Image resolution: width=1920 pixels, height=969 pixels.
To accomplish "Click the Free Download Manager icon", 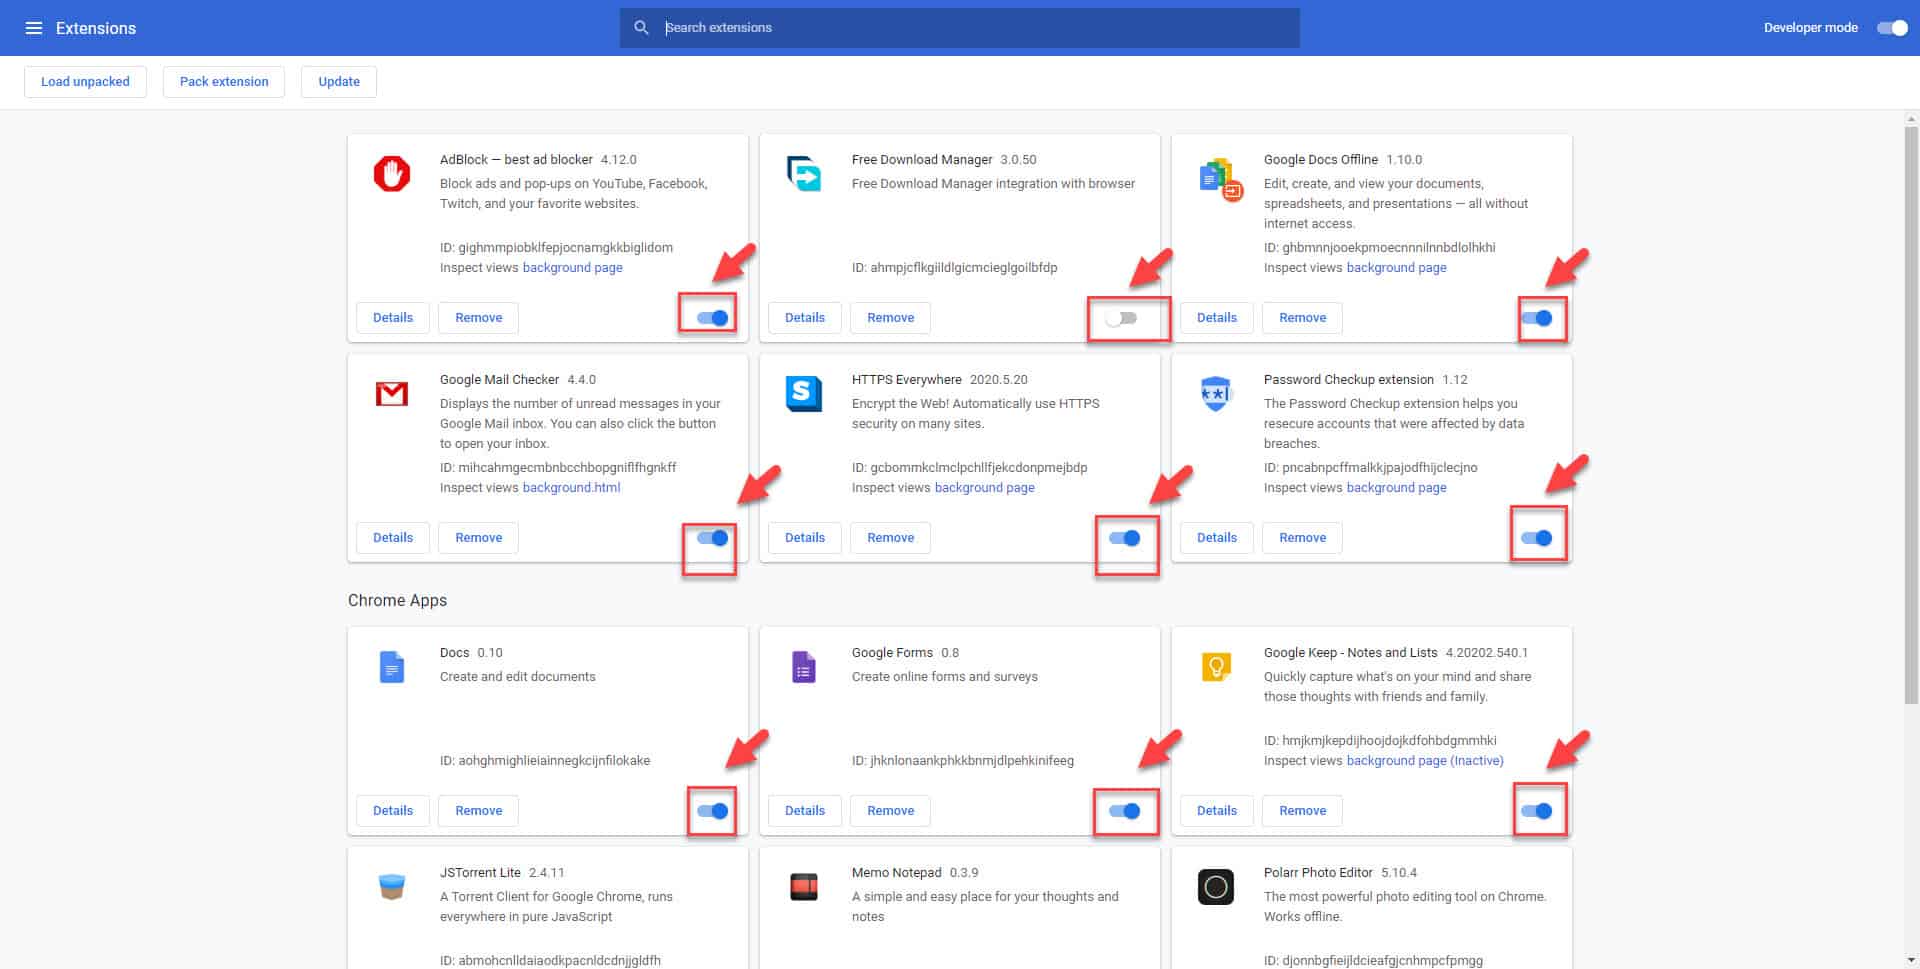I will point(804,174).
